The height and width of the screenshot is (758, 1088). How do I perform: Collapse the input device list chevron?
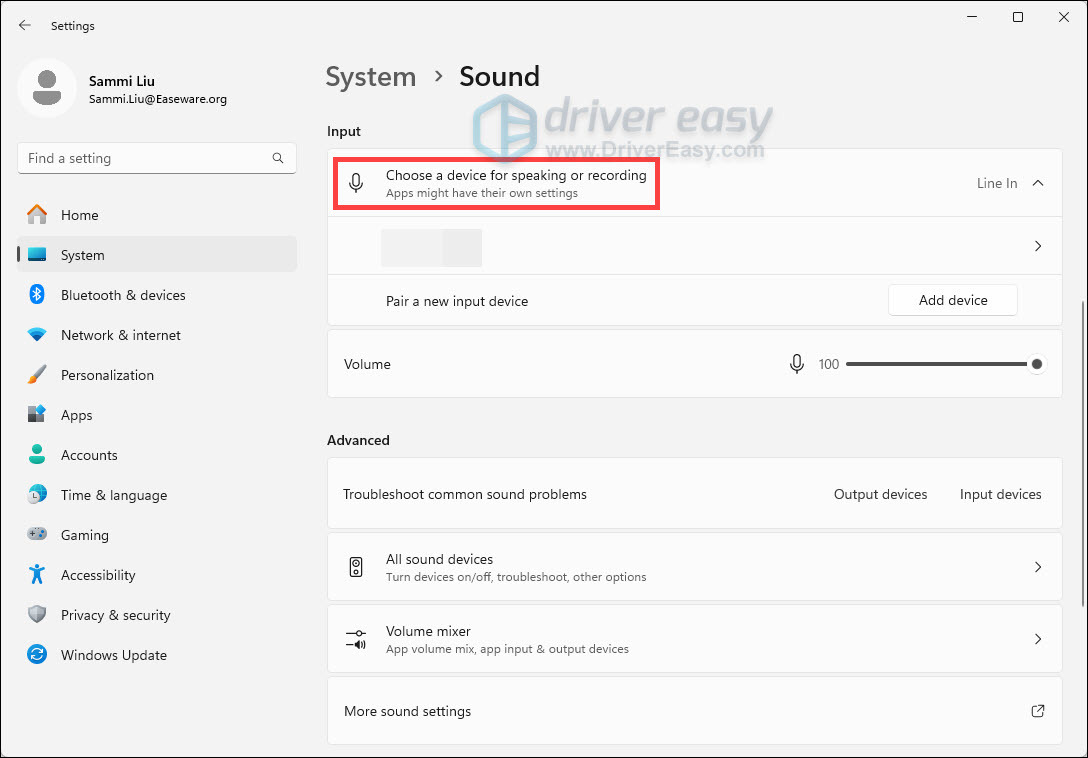1038,183
